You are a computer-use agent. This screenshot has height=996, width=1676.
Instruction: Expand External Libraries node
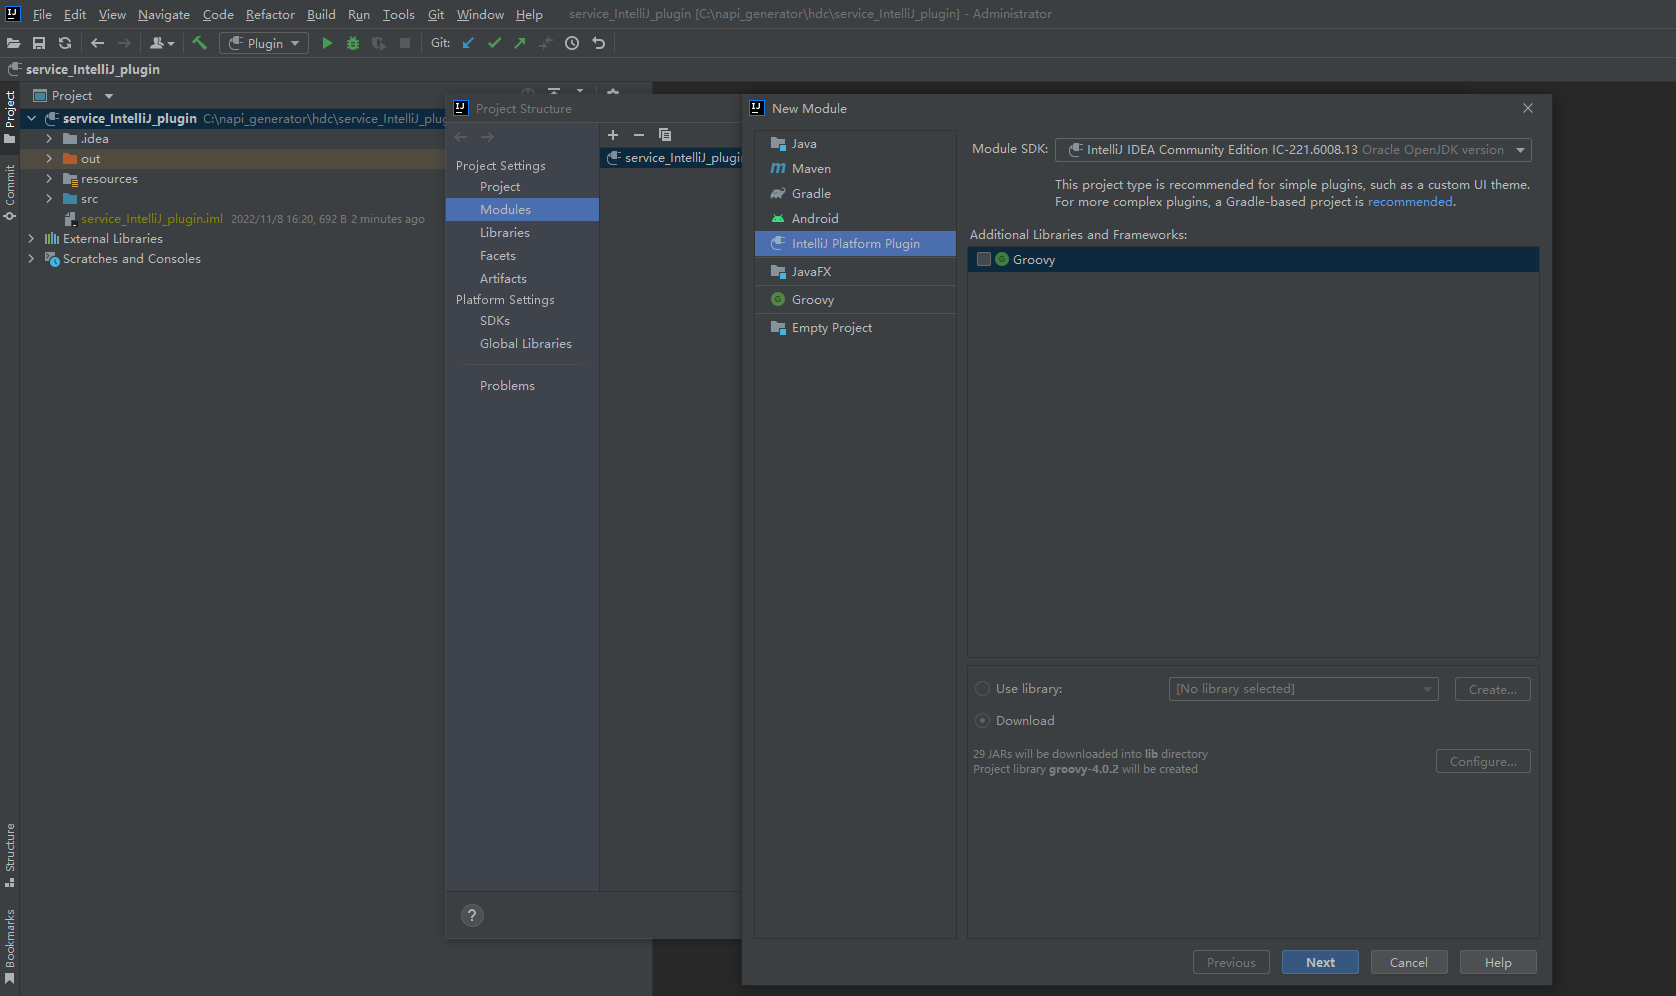click(31, 239)
